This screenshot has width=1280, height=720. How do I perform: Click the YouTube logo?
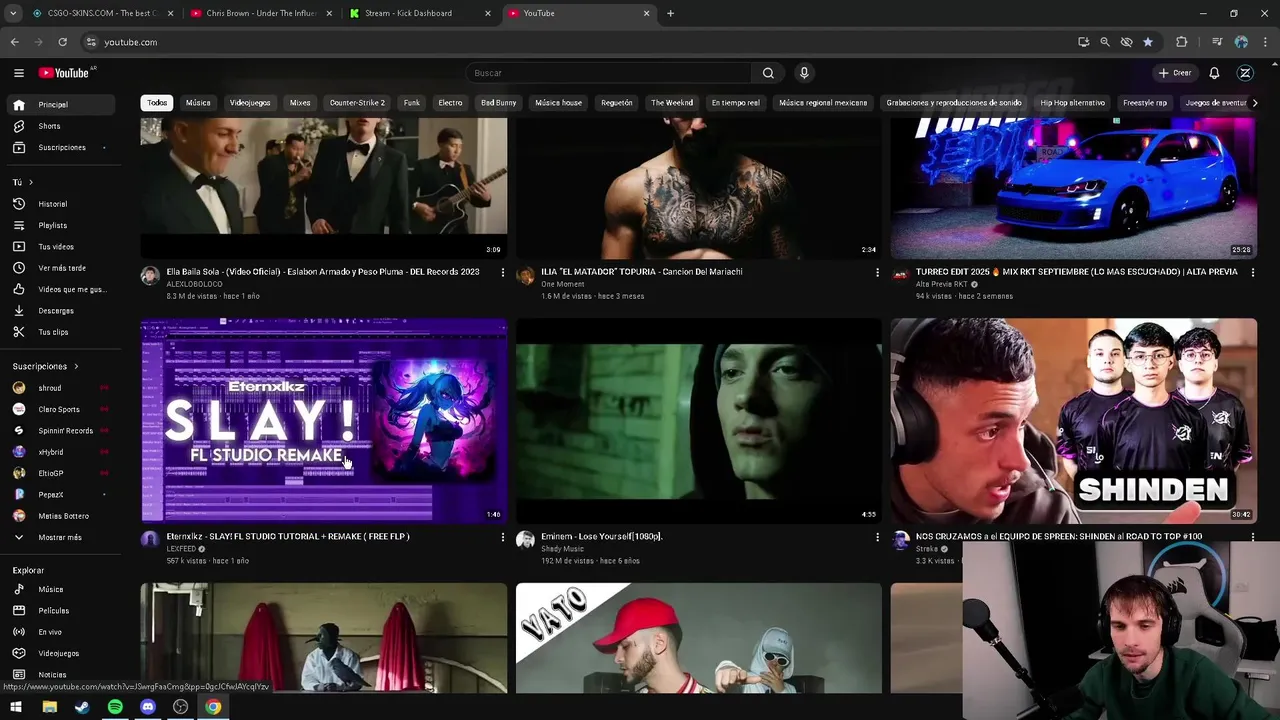tap(65, 73)
